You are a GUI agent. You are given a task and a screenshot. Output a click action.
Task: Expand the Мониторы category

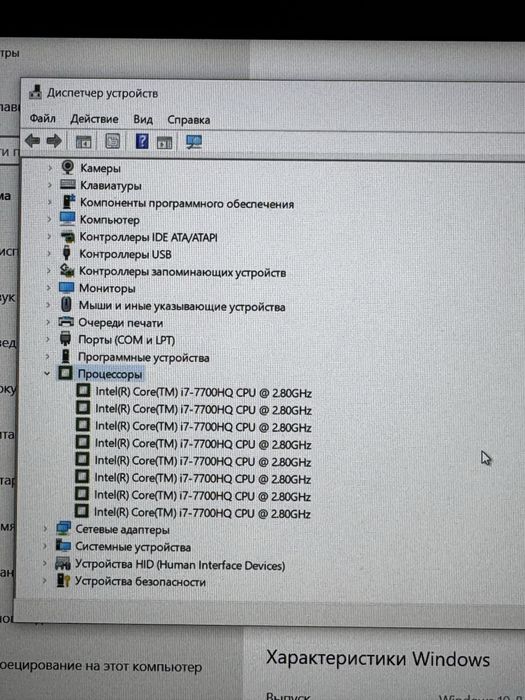point(49,288)
